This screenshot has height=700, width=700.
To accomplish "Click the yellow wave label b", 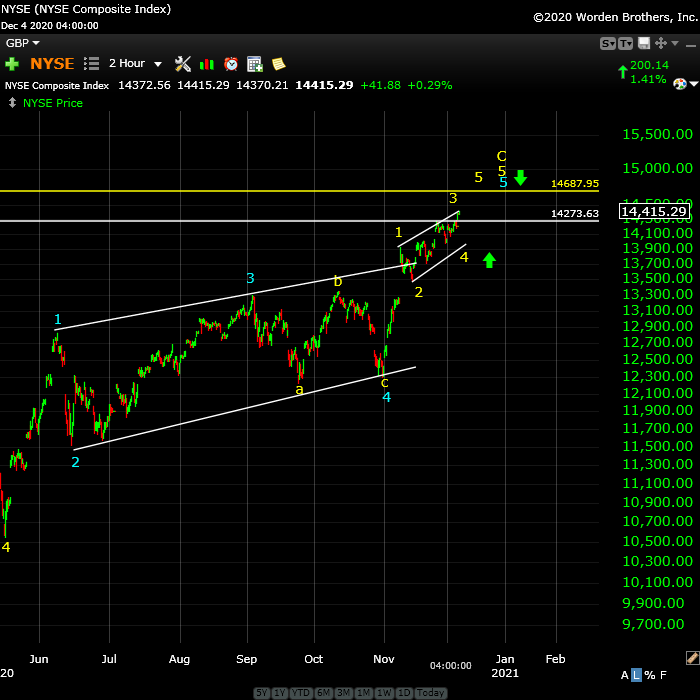I will click(x=338, y=281).
